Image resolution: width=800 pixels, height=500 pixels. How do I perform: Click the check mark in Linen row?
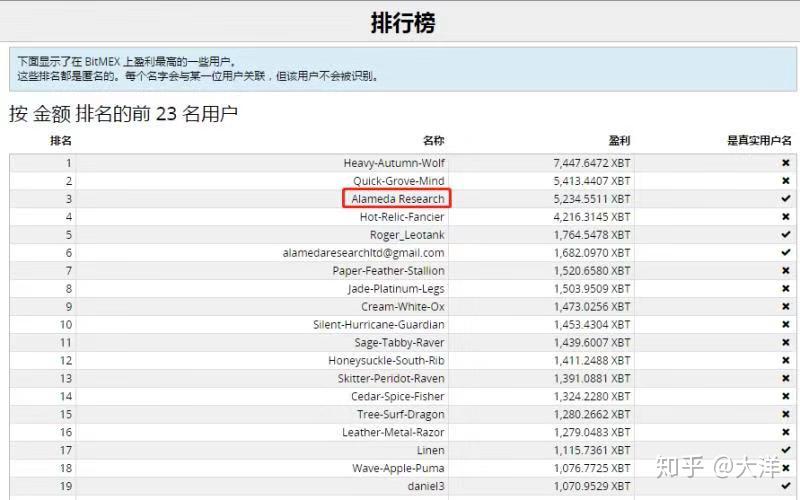[x=786, y=450]
